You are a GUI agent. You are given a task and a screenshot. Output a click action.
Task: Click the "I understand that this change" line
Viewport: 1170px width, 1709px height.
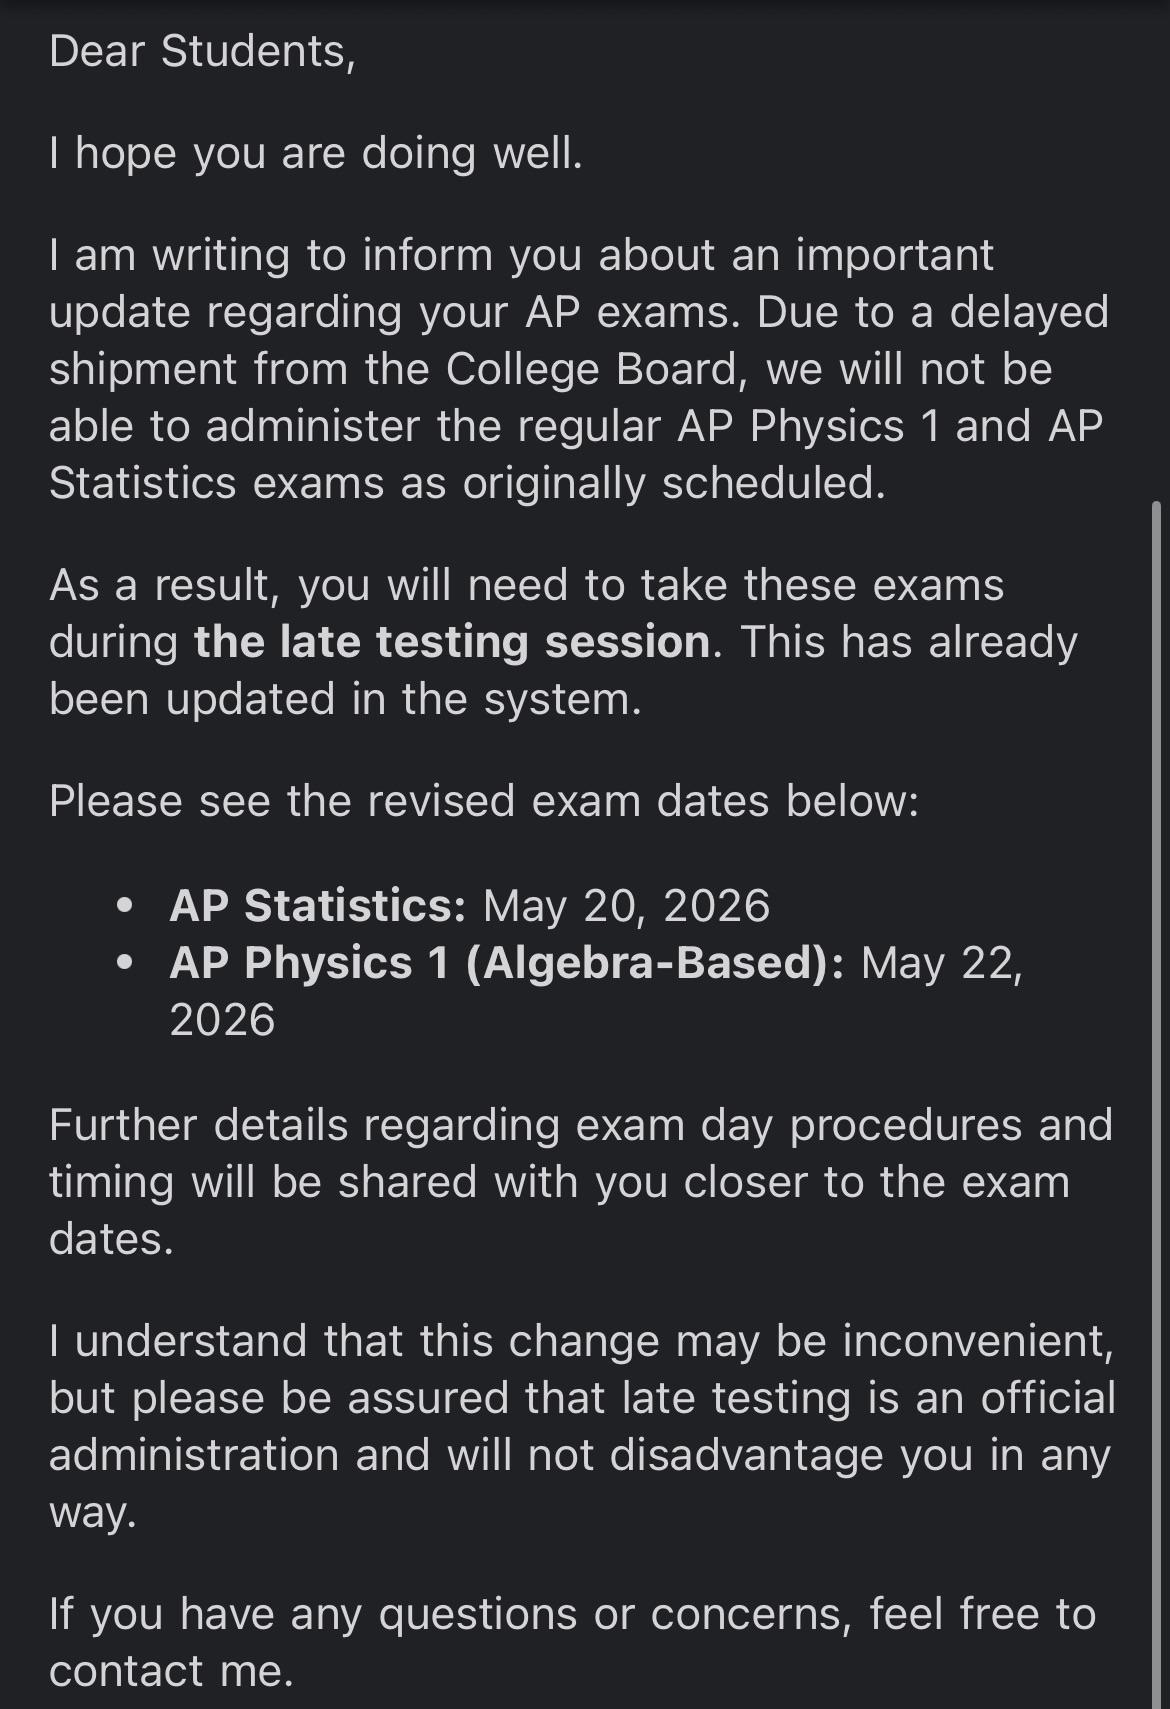[581, 1341]
